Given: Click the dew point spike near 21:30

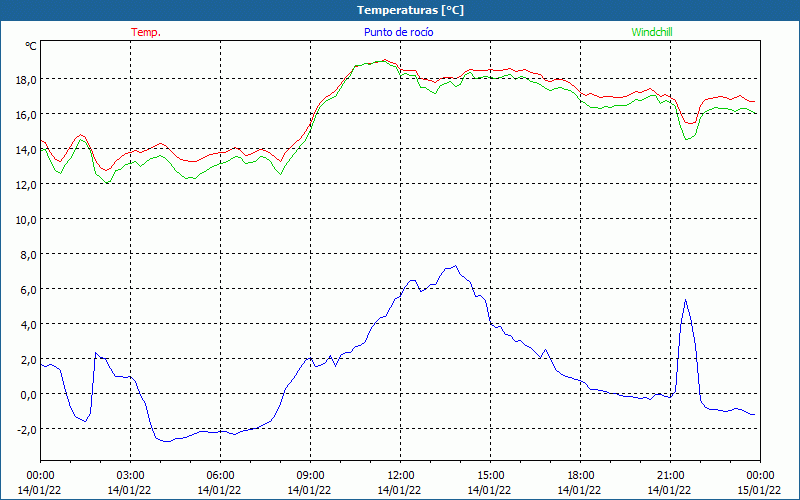Looking at the screenshot, I should click(x=685, y=300).
